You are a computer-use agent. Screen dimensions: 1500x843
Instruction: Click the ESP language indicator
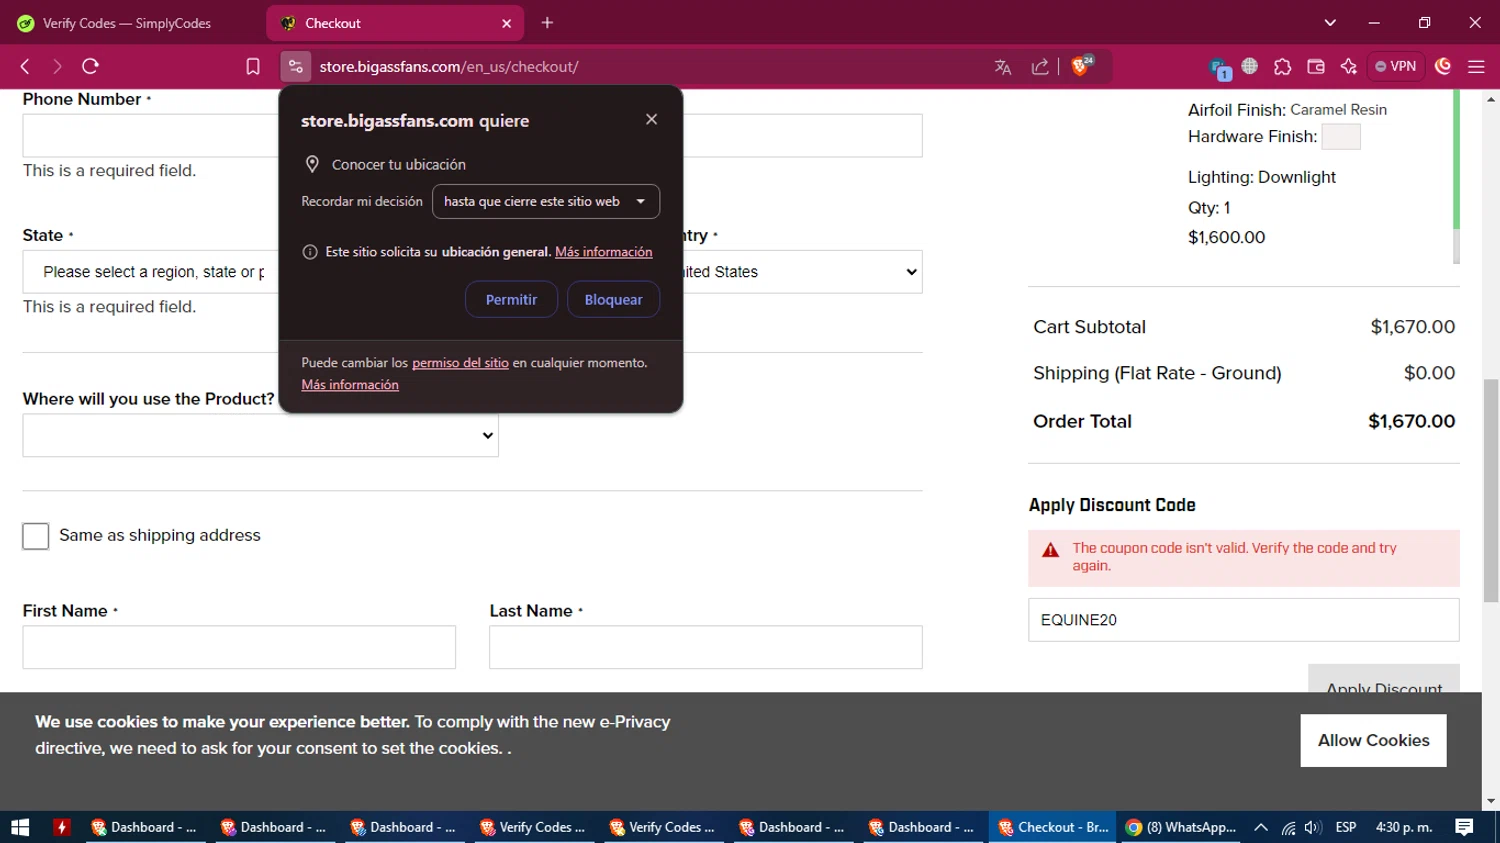tap(1346, 827)
